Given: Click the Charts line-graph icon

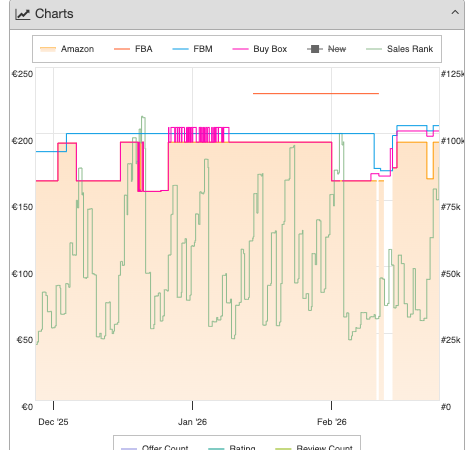Looking at the screenshot, I should 23,14.
